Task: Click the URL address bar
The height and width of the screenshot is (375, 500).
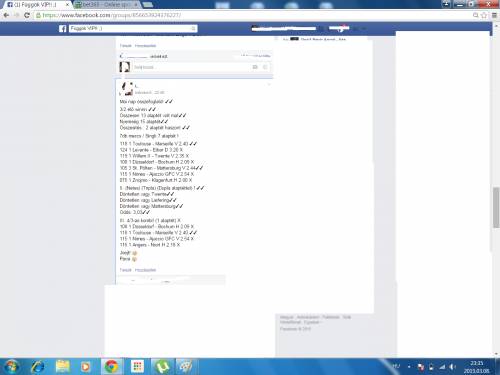Action: 253,15
